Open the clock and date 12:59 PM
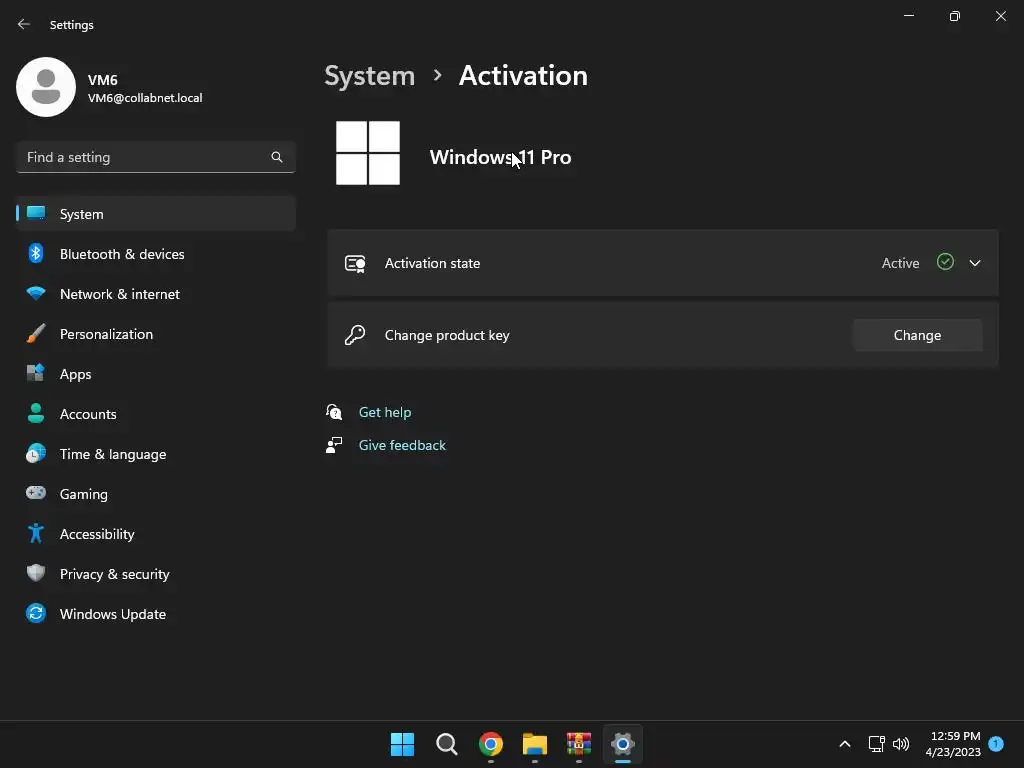This screenshot has width=1024, height=768. click(953, 744)
